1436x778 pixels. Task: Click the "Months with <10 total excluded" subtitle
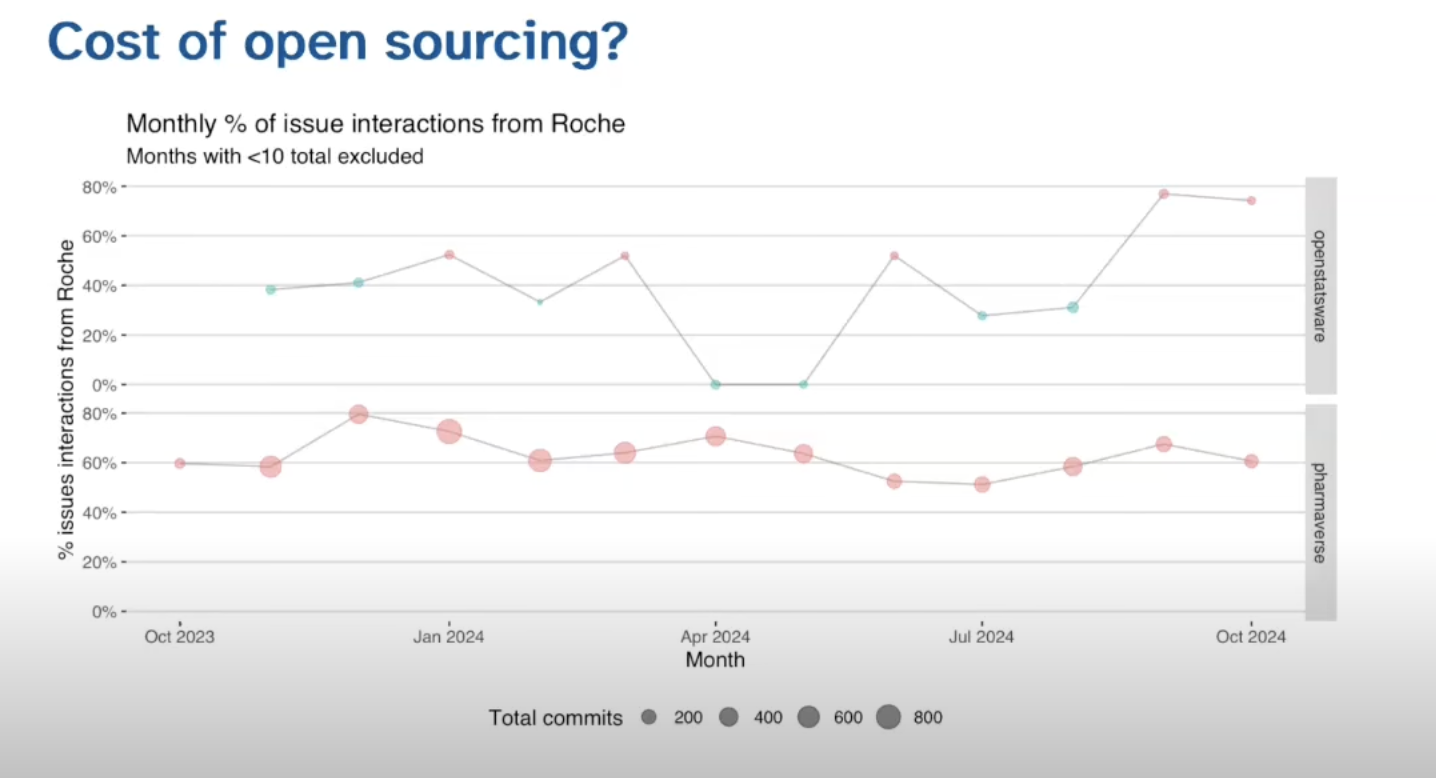click(274, 156)
